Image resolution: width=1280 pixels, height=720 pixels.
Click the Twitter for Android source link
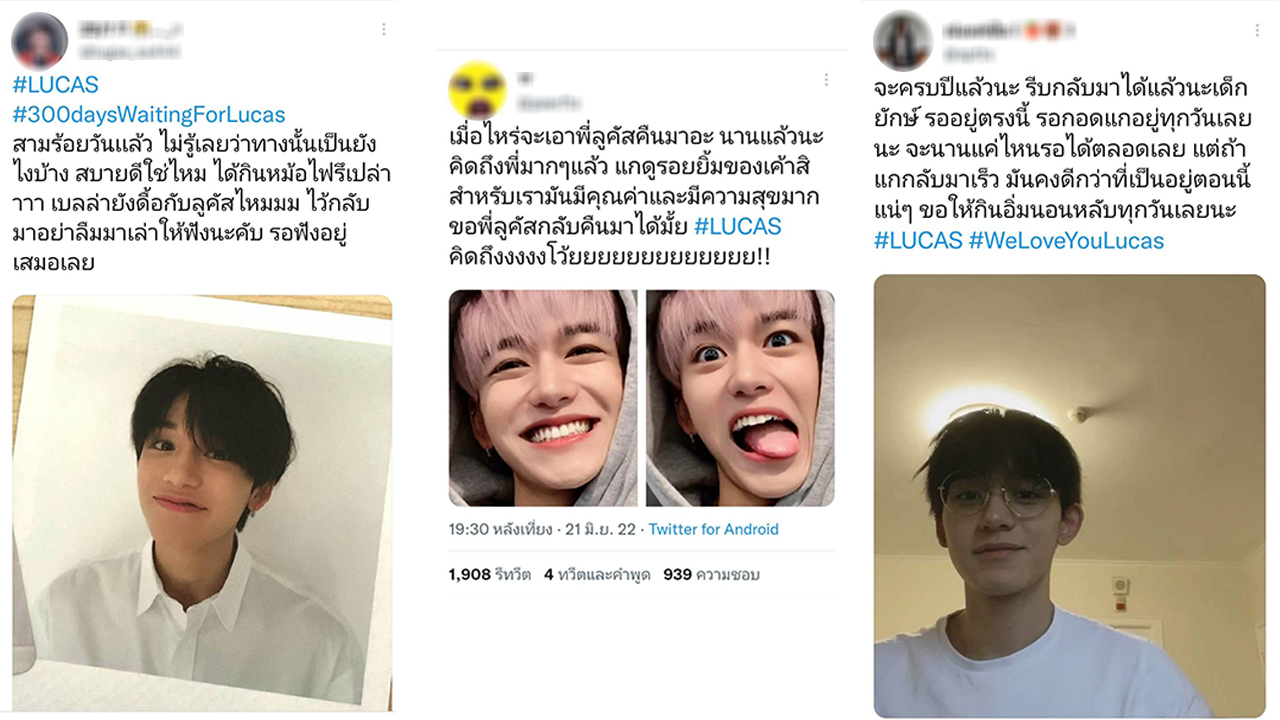[713, 529]
